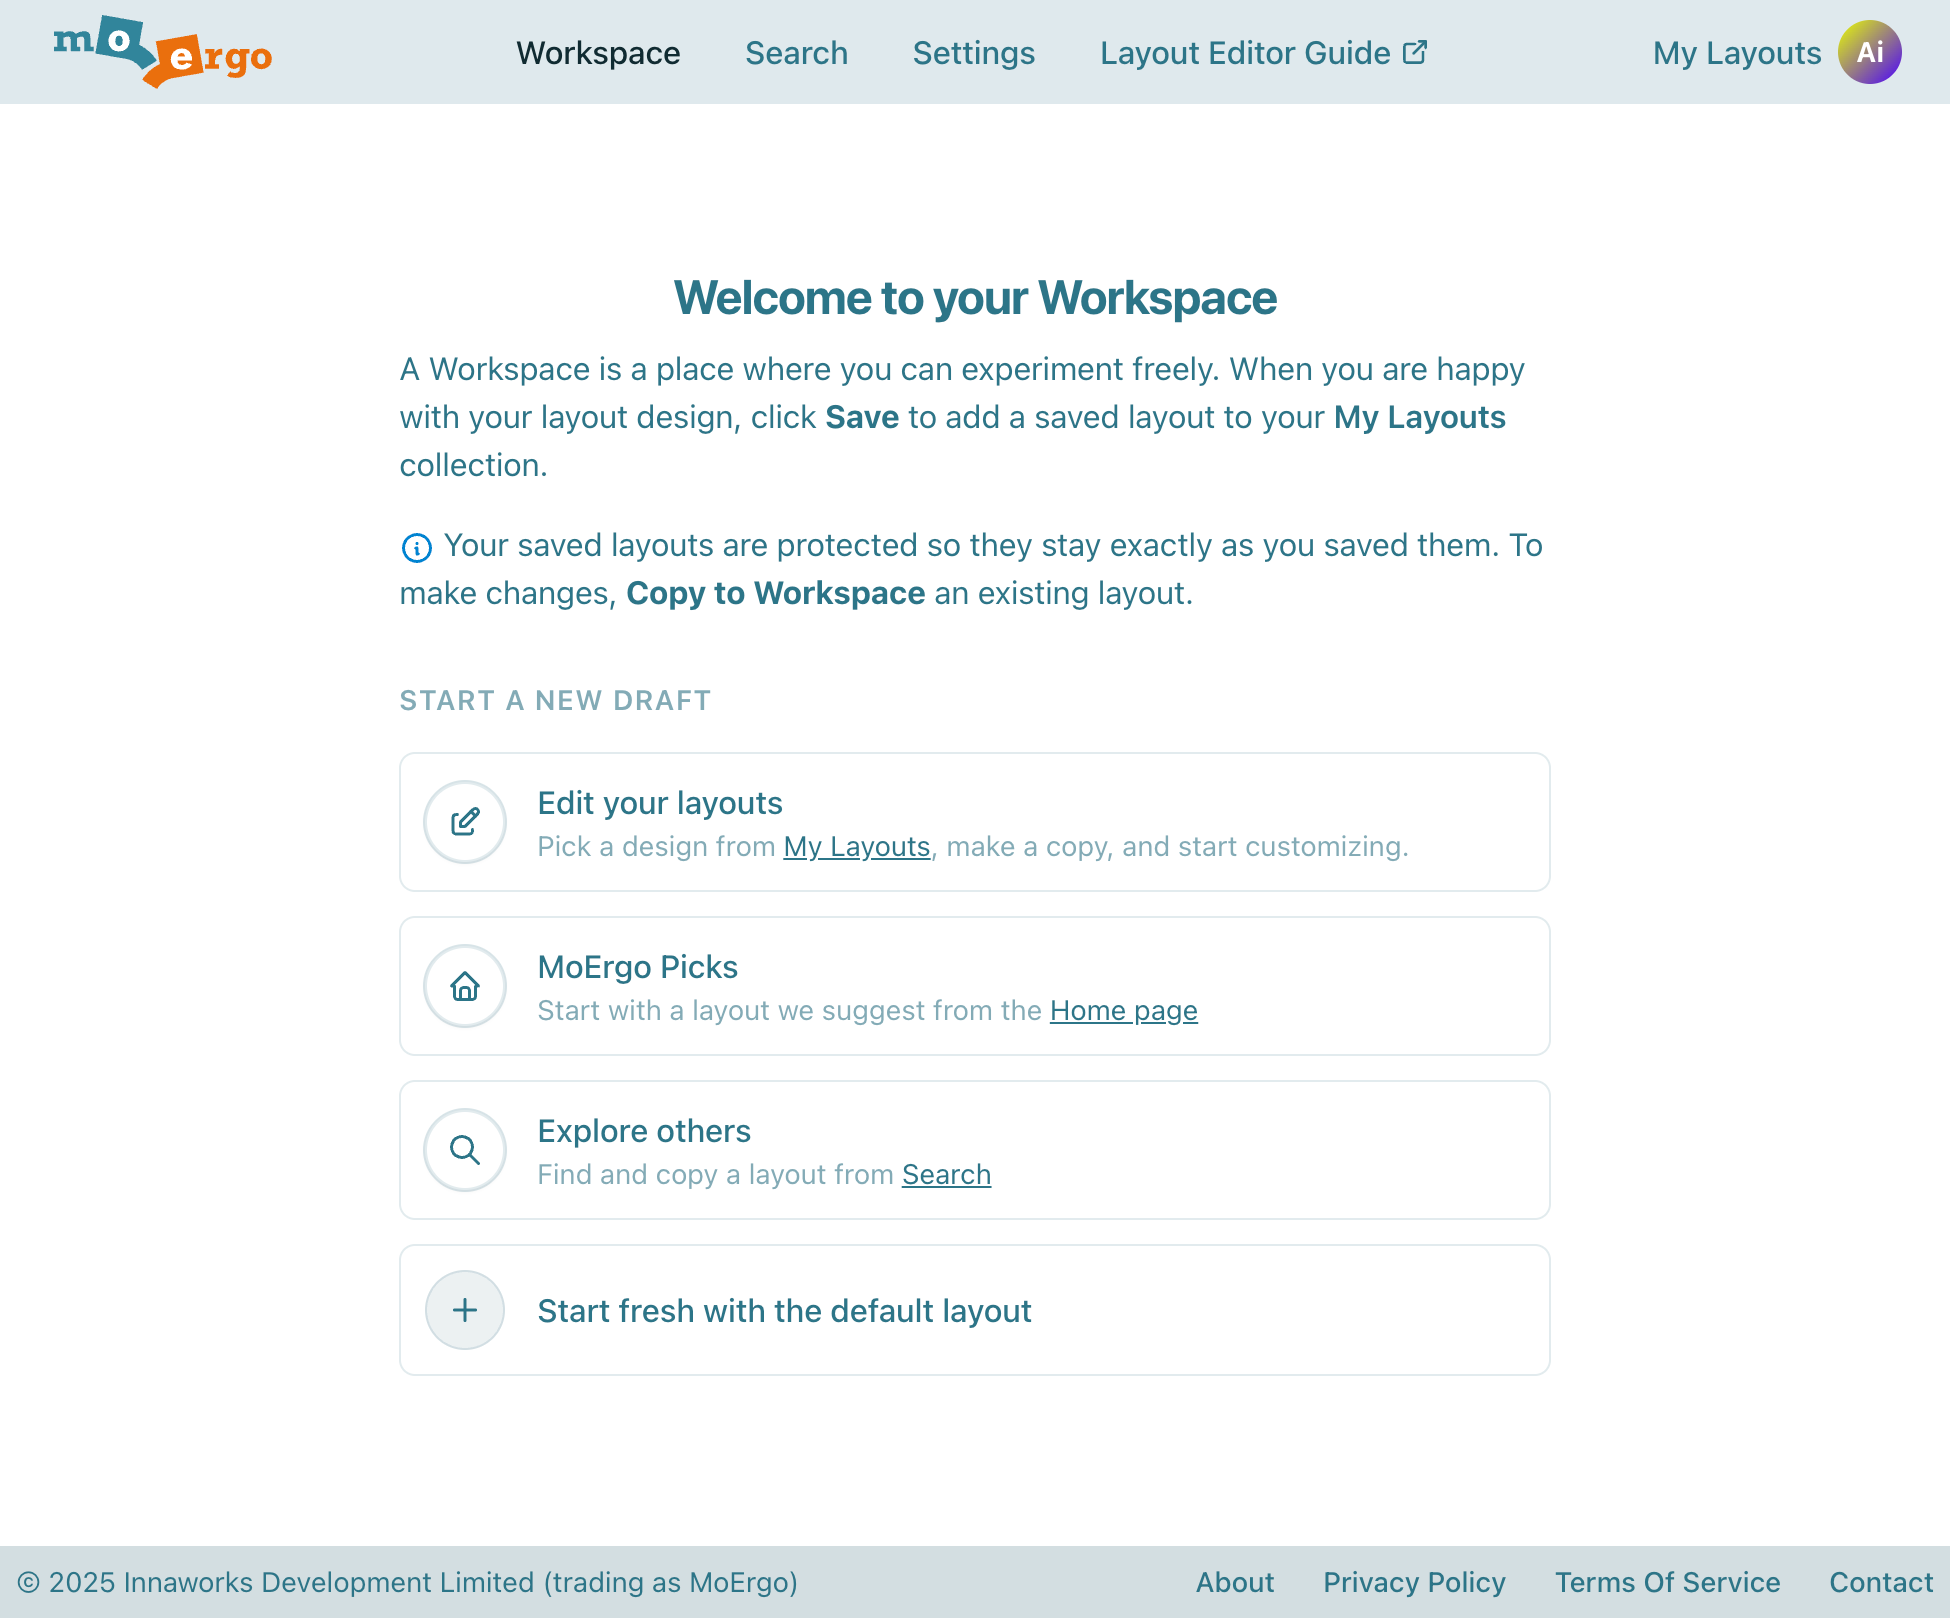Follow the underlined My Layouts link

[856, 847]
